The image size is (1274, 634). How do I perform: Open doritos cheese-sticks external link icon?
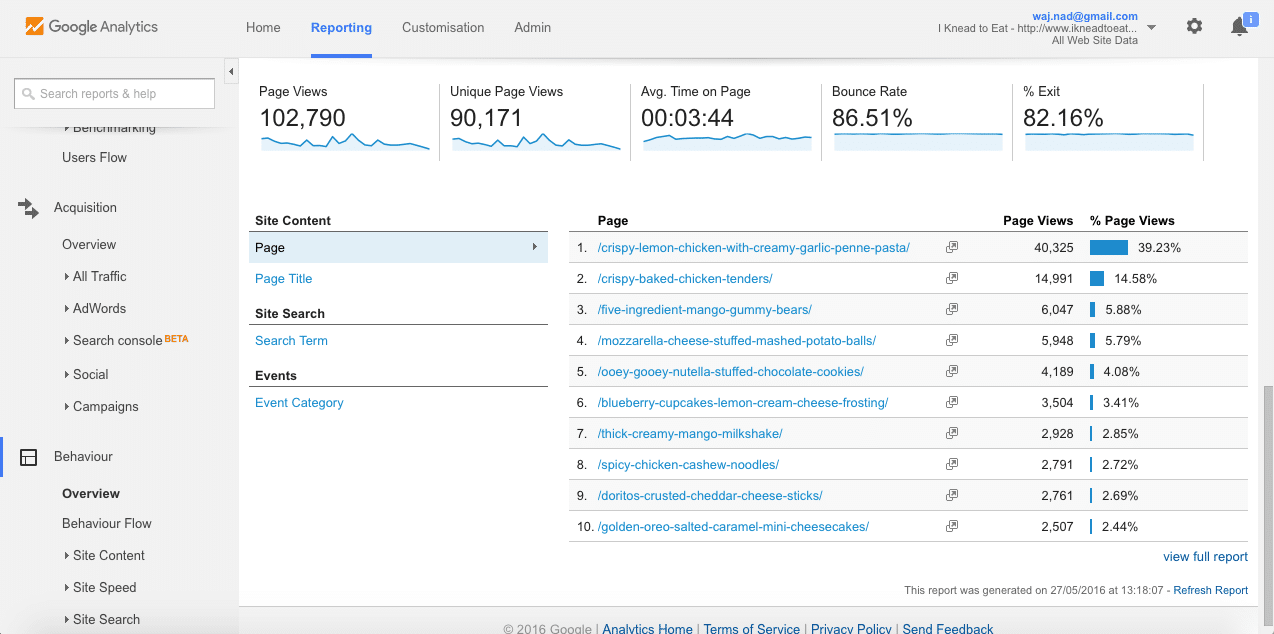click(x=952, y=495)
